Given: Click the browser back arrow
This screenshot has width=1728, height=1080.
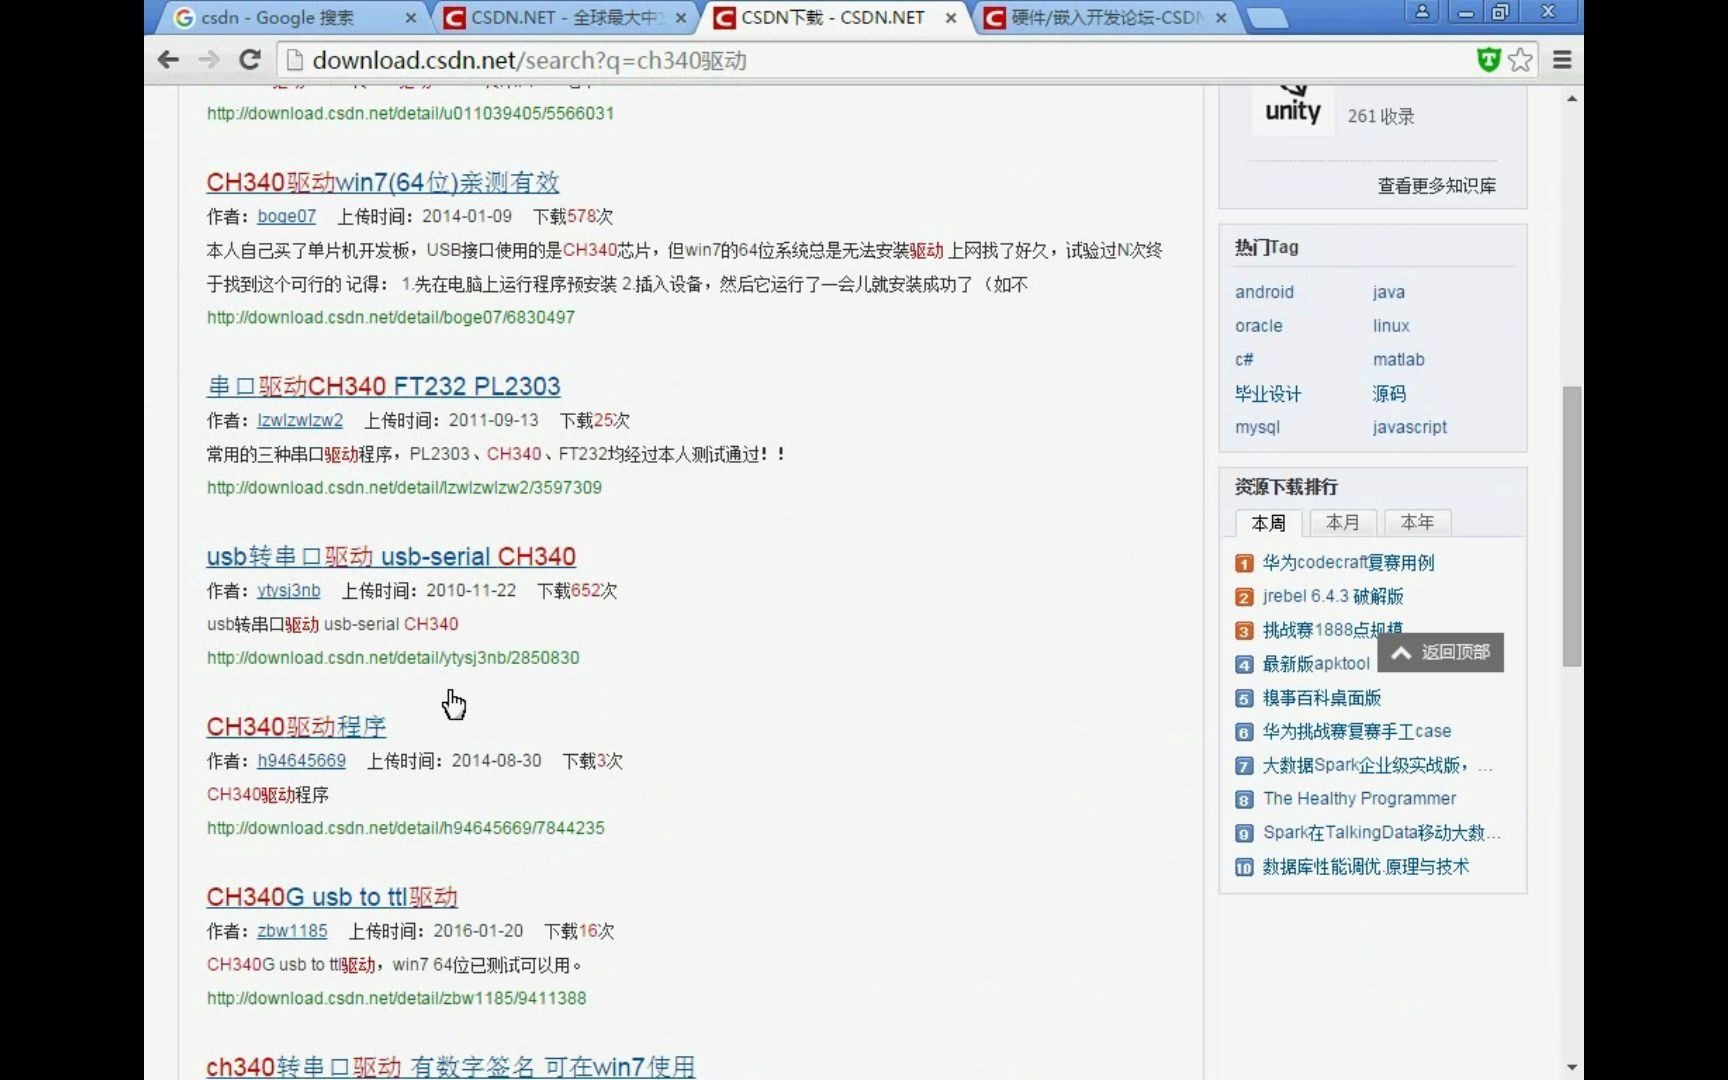Looking at the screenshot, I should tap(168, 60).
